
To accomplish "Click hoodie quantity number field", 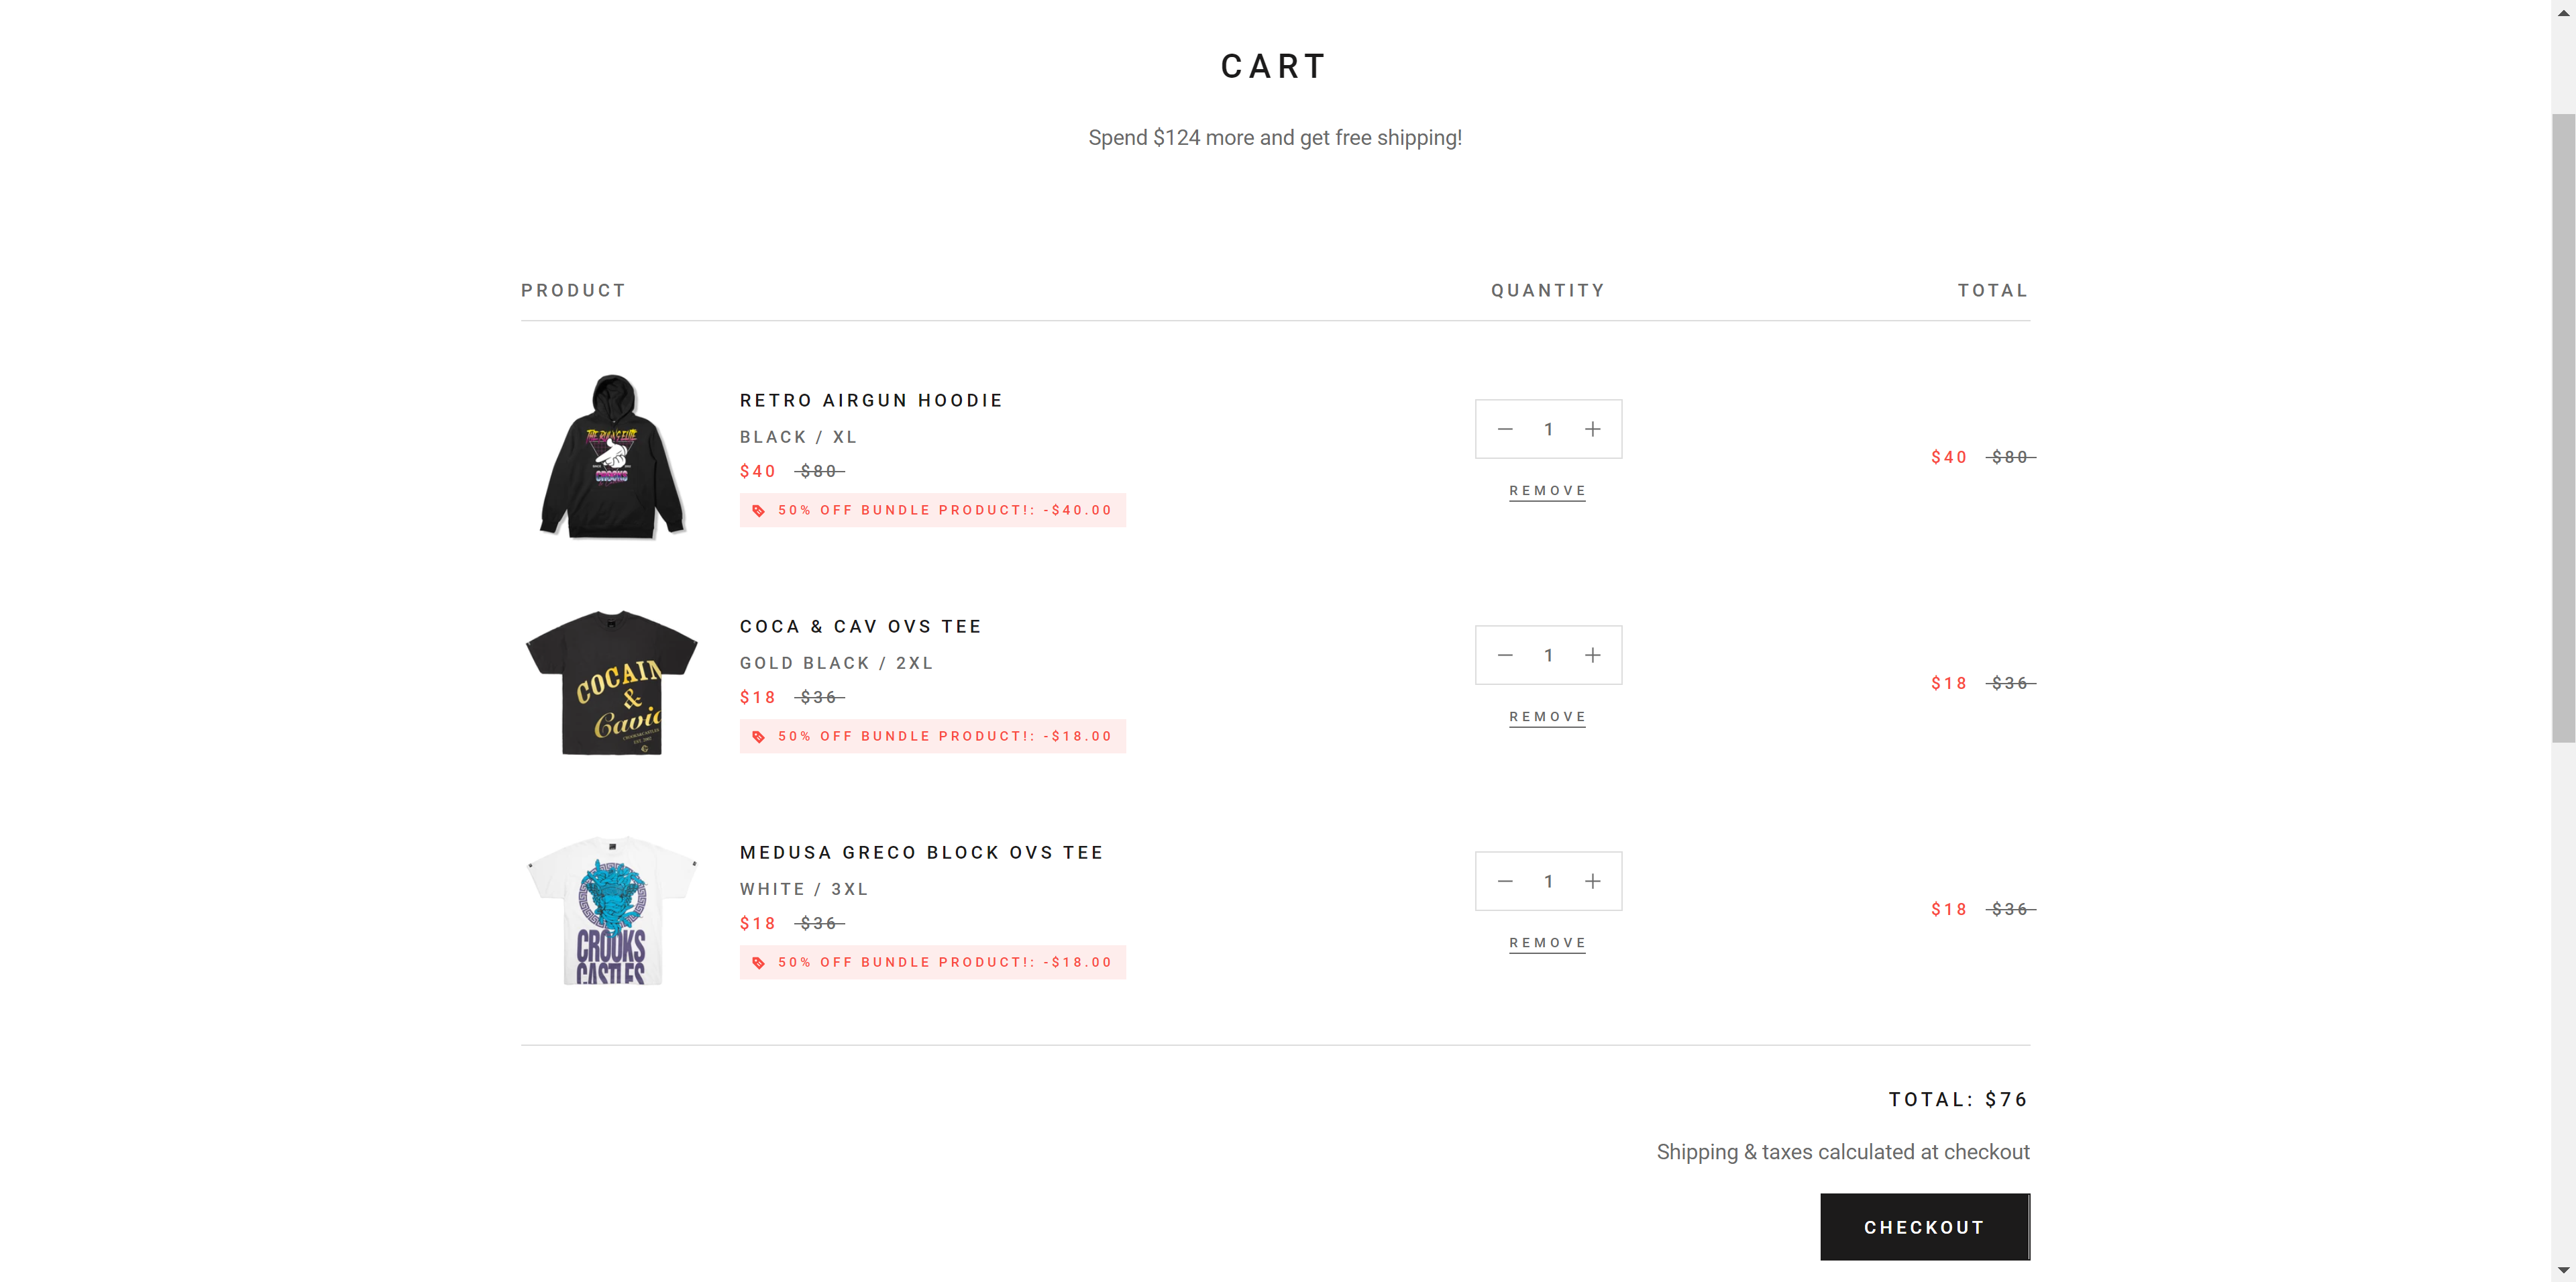I will click(1548, 429).
